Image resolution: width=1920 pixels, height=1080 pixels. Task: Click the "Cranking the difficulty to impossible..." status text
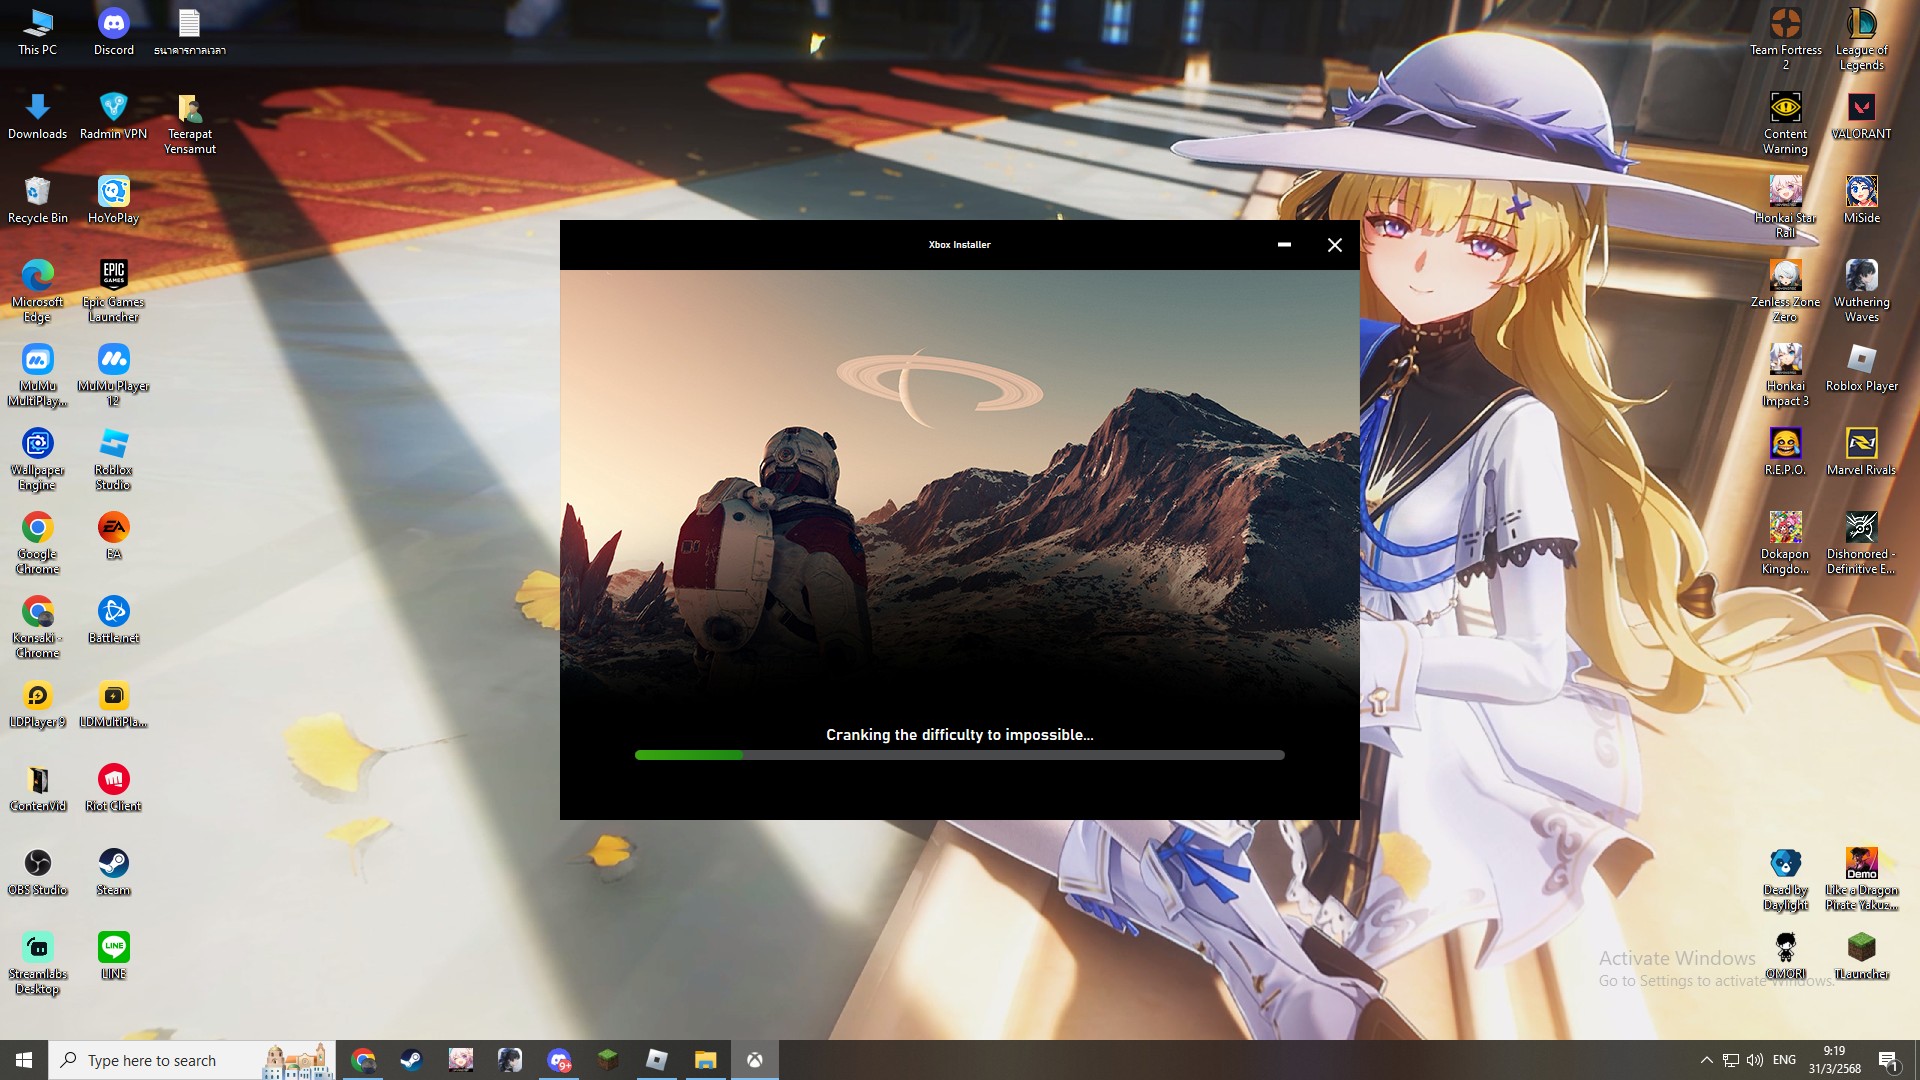pos(959,735)
